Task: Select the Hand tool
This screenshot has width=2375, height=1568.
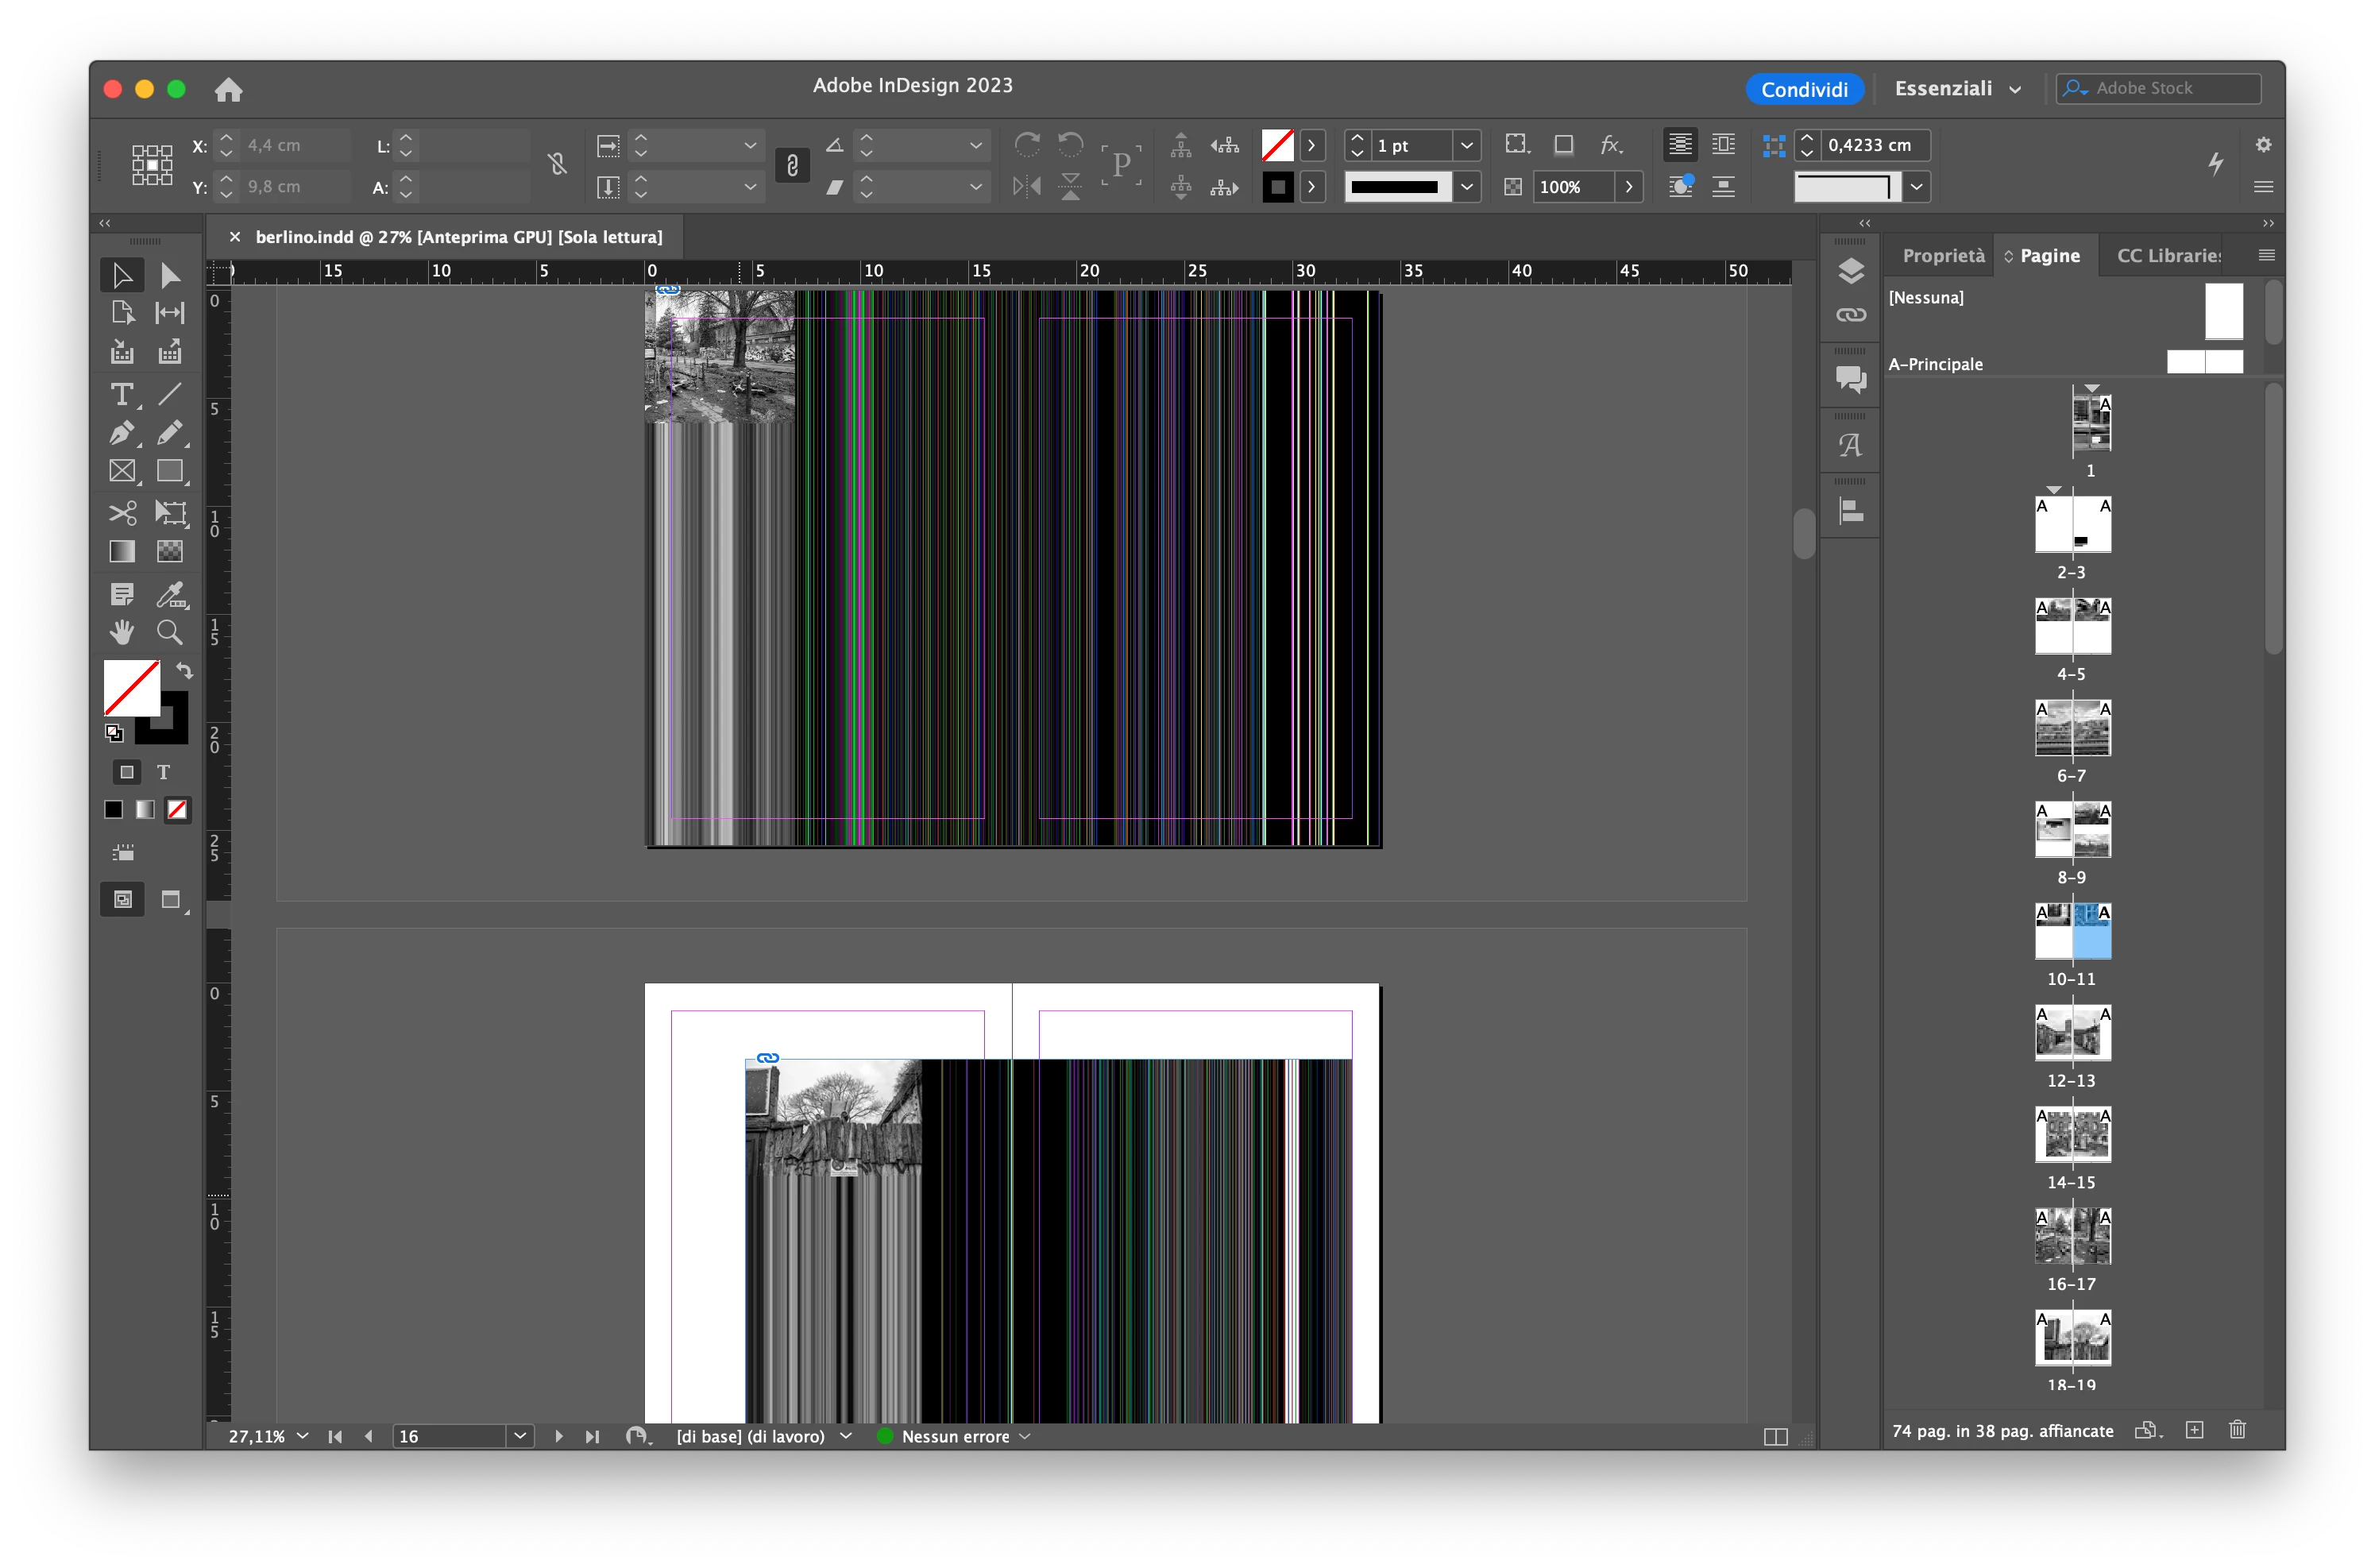Action: (122, 632)
